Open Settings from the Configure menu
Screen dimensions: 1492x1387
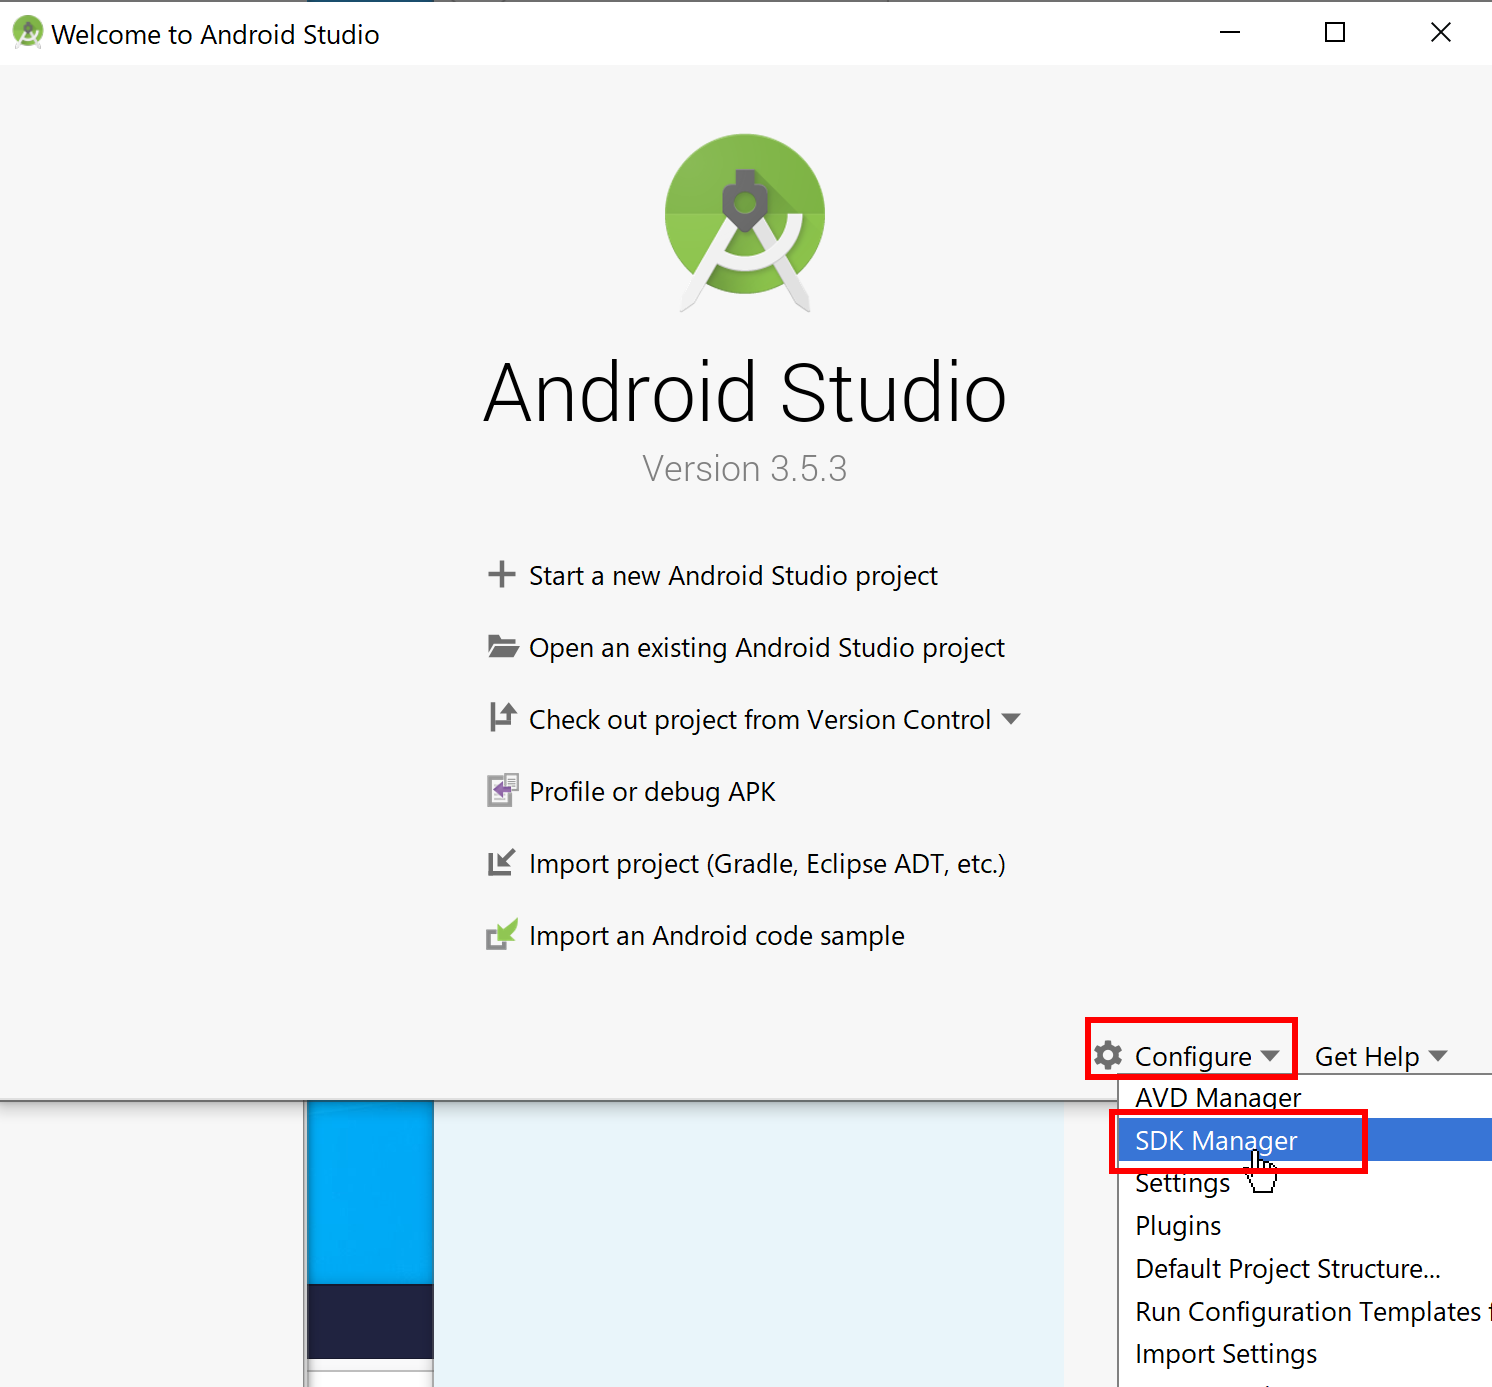(x=1182, y=1183)
